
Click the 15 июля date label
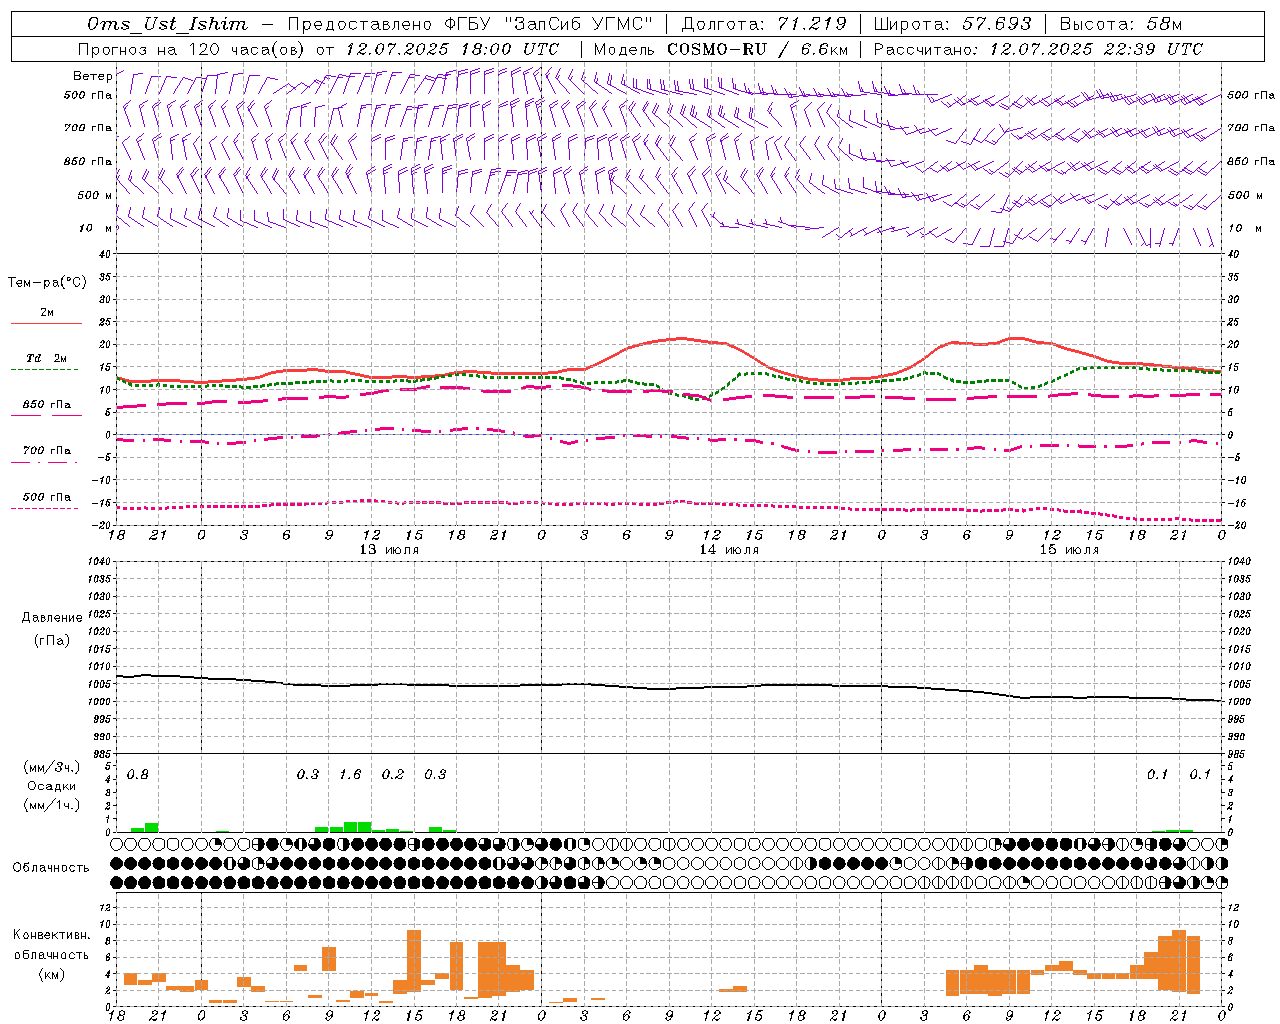coord(1069,550)
